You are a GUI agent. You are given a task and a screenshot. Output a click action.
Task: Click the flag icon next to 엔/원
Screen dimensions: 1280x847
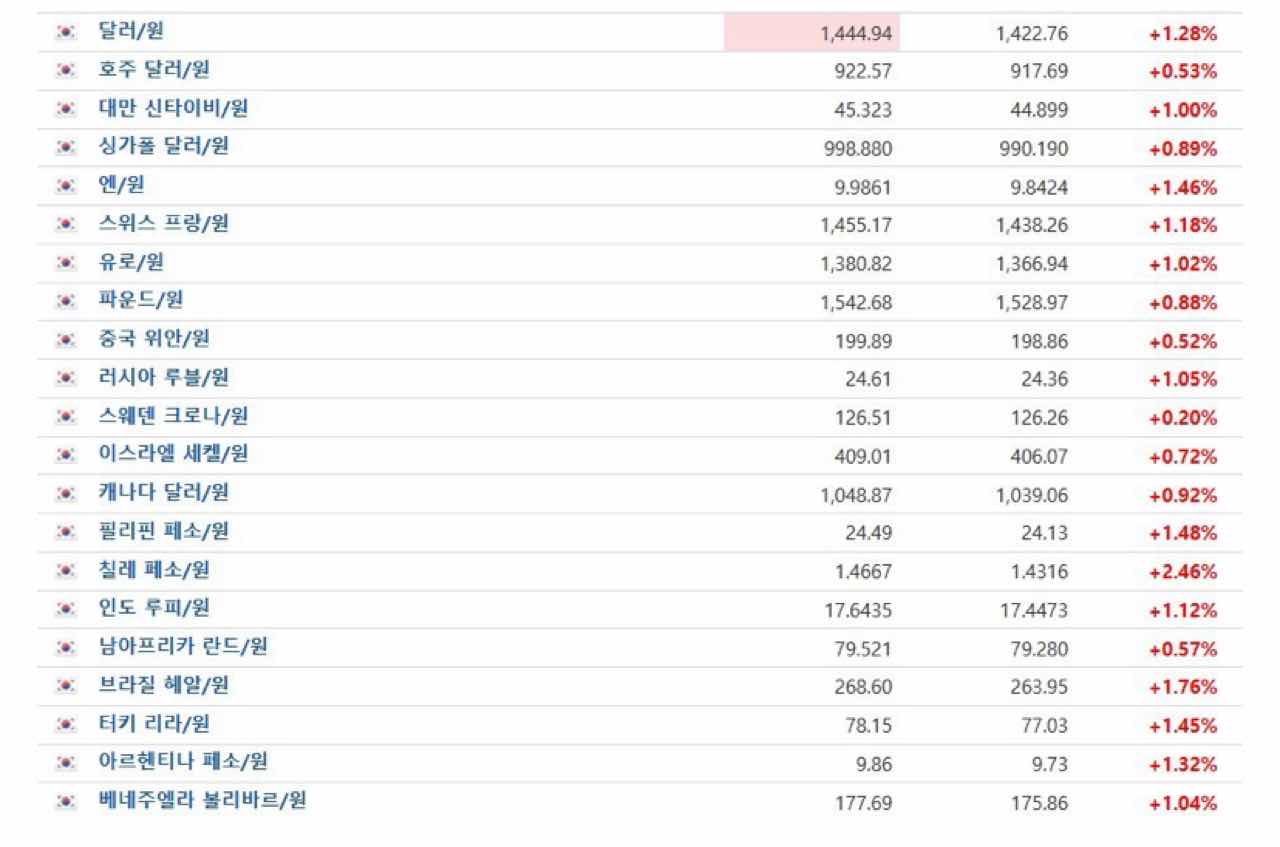click(66, 186)
